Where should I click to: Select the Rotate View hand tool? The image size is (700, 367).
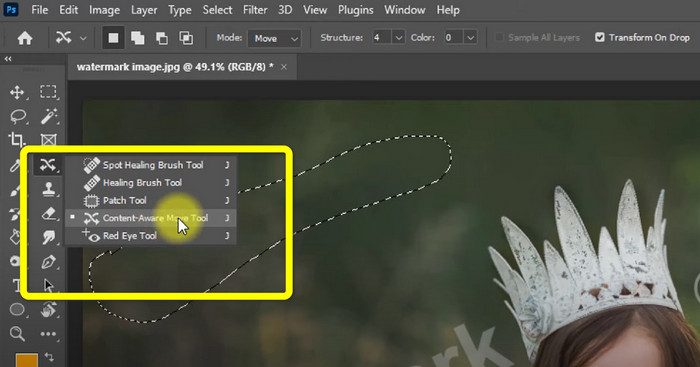(x=48, y=309)
